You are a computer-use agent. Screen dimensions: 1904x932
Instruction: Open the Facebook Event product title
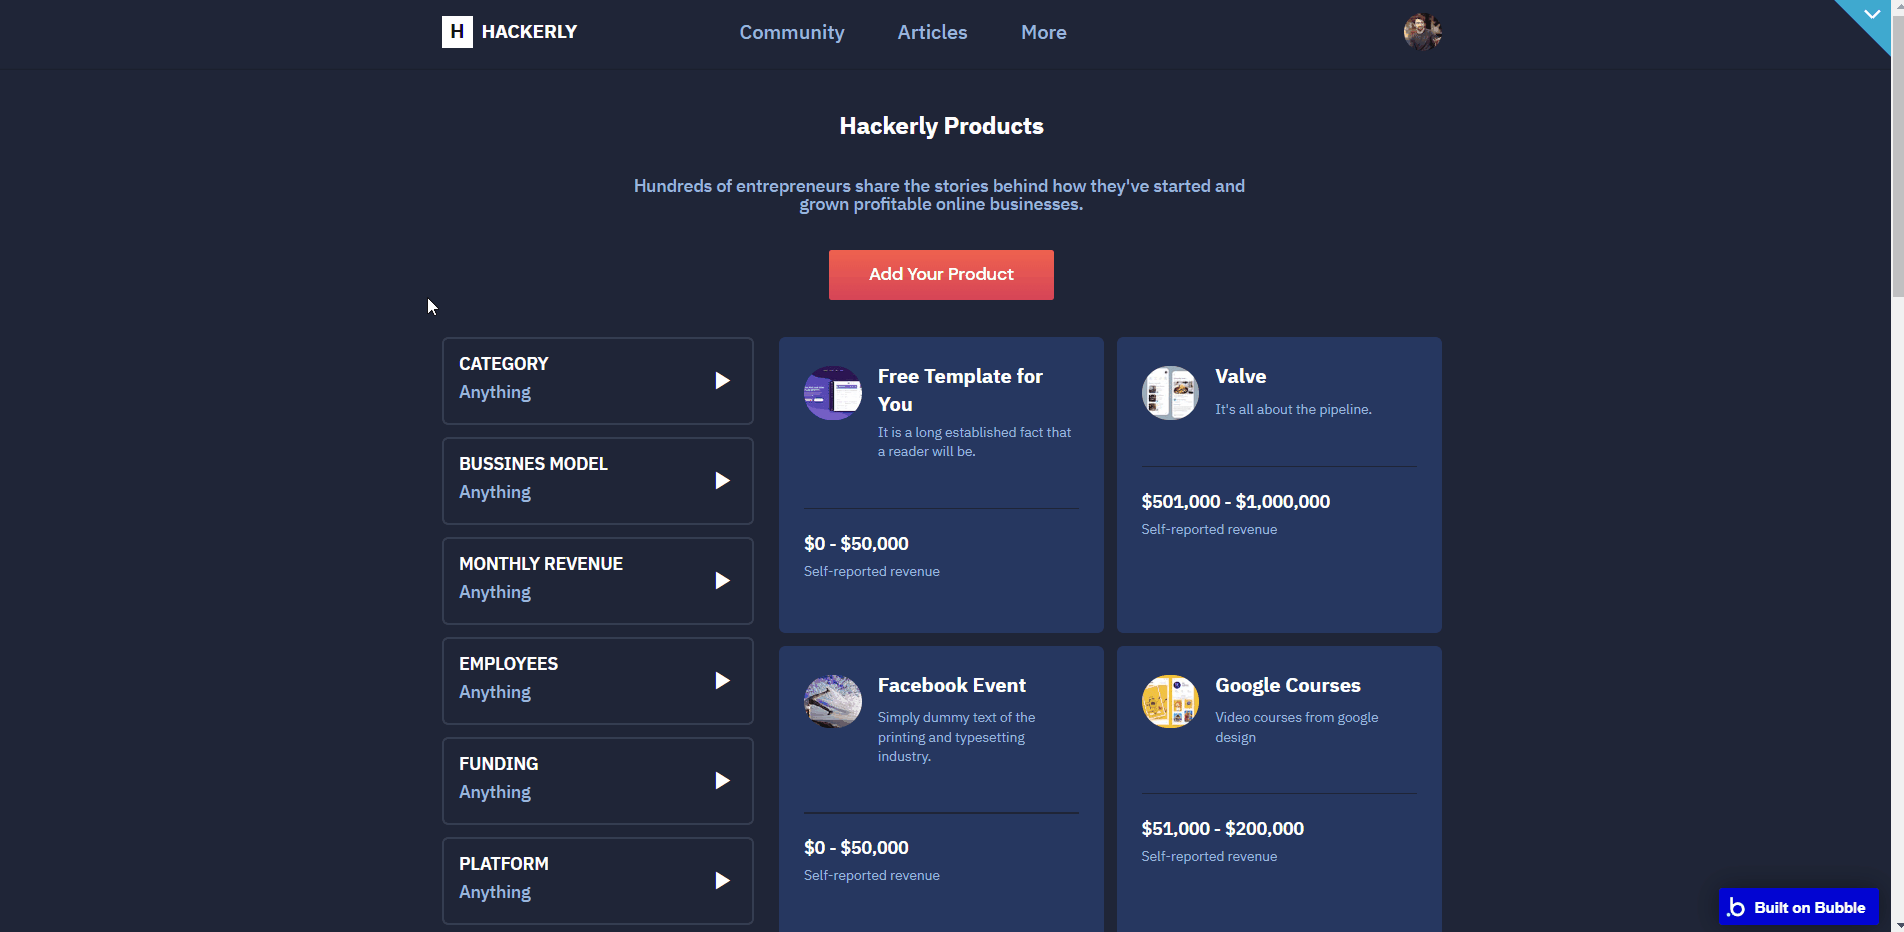tap(952, 685)
